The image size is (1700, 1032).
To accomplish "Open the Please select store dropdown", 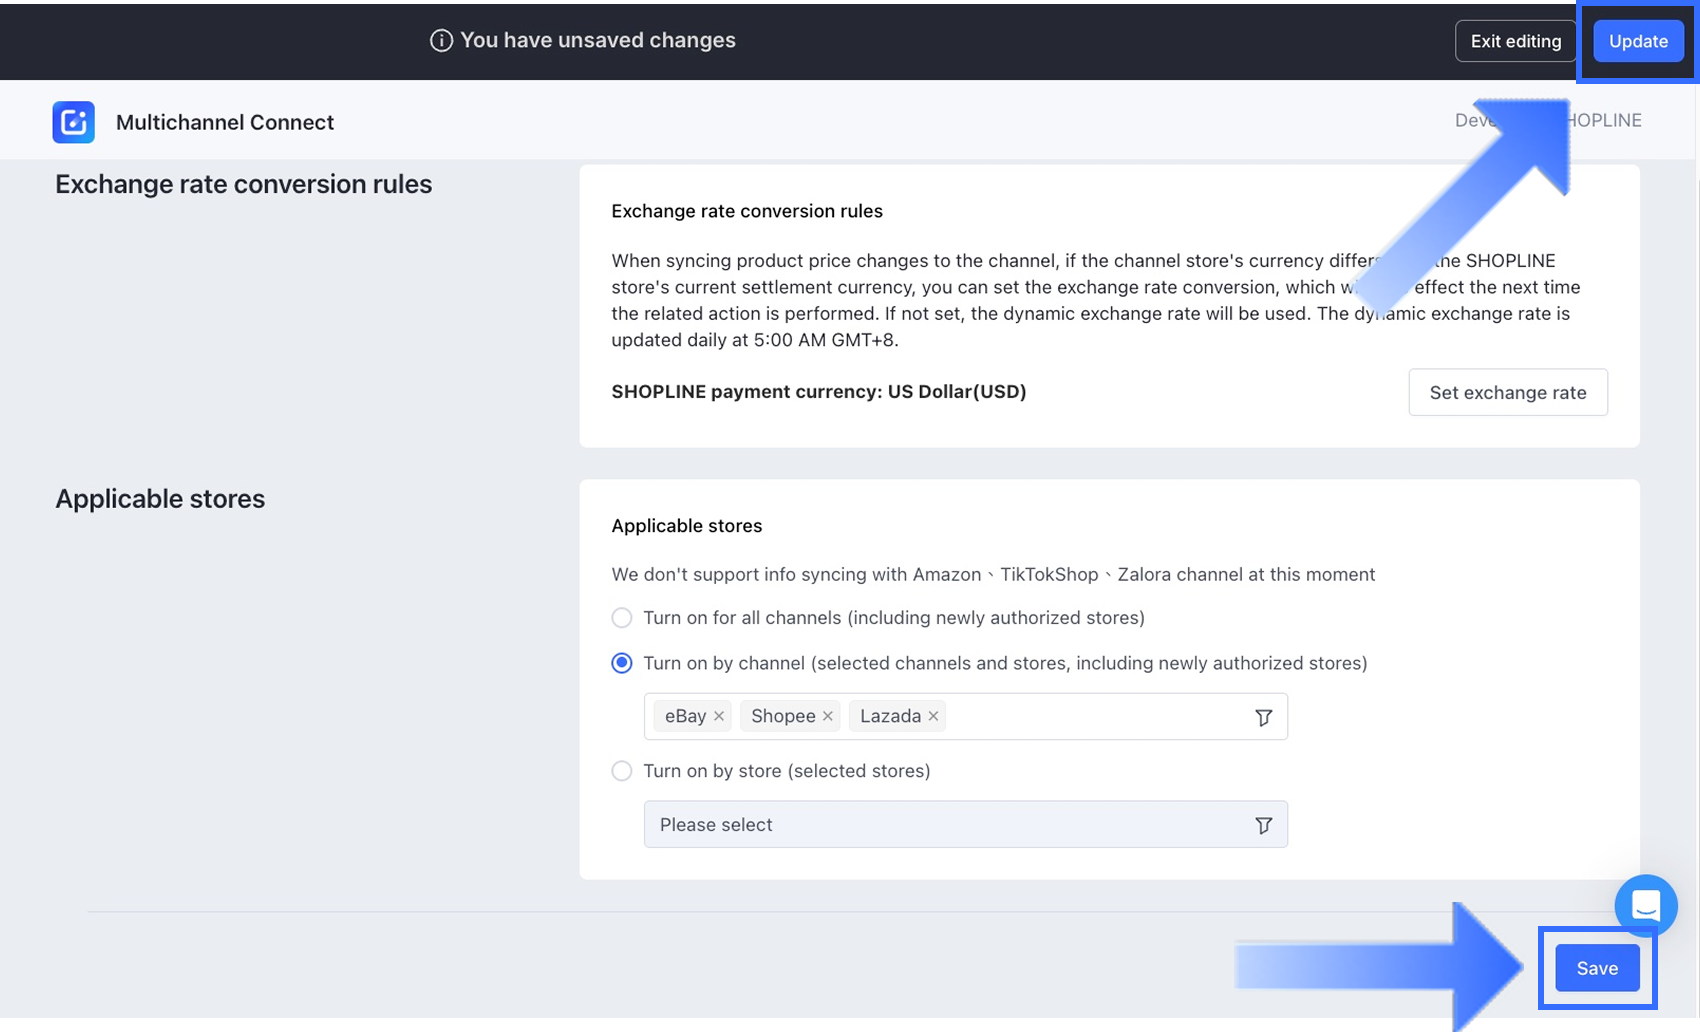I will pos(950,825).
